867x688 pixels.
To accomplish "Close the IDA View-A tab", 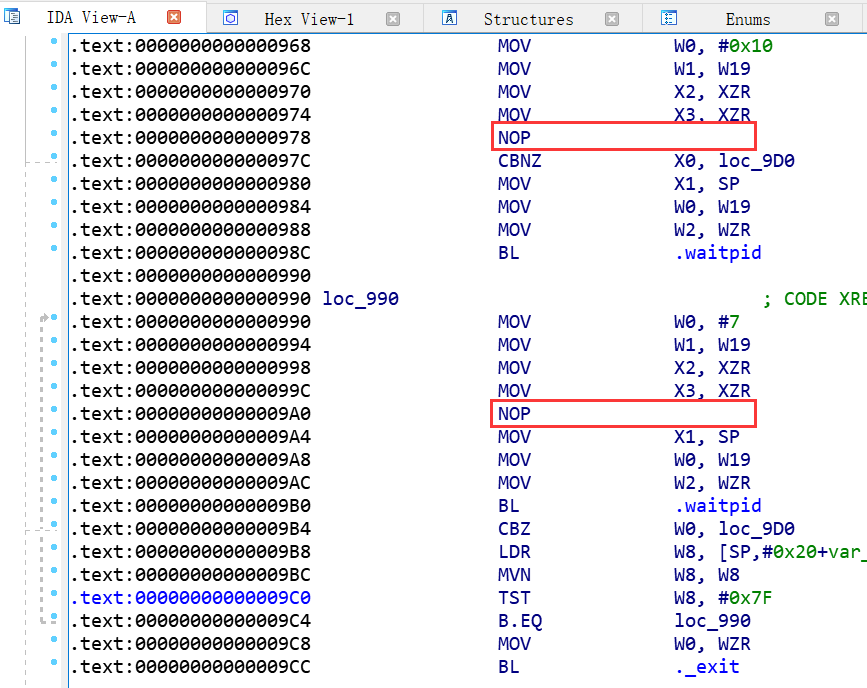I will click(174, 17).
